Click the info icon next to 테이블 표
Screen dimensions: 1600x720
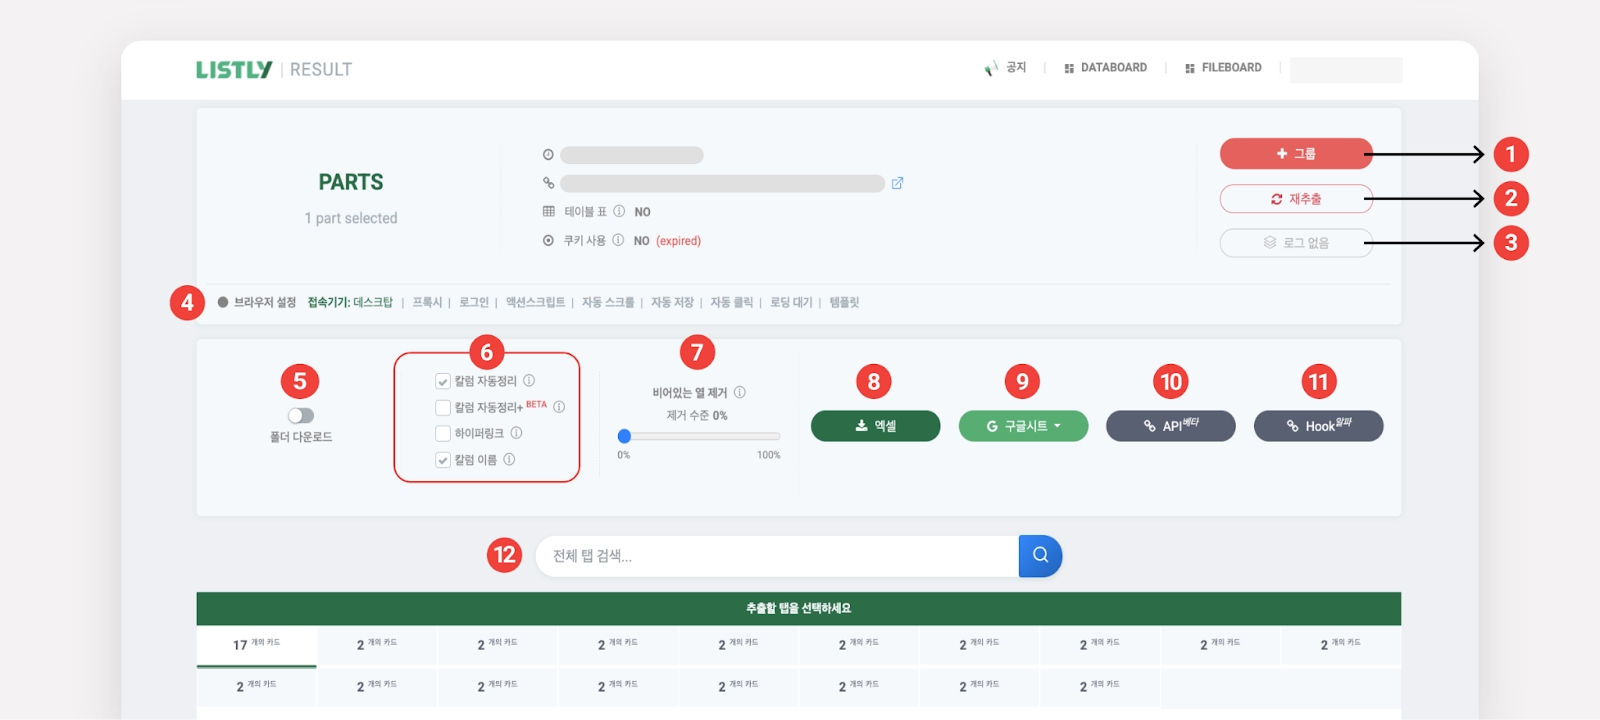tap(619, 211)
